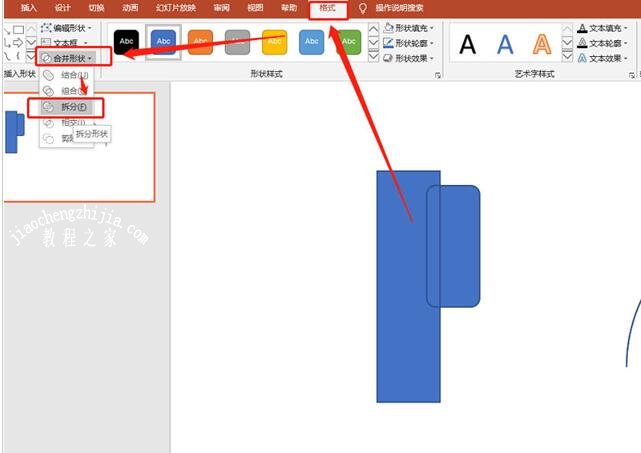
Task: Move down one row in the shapes gallery
Action: [x=31, y=43]
